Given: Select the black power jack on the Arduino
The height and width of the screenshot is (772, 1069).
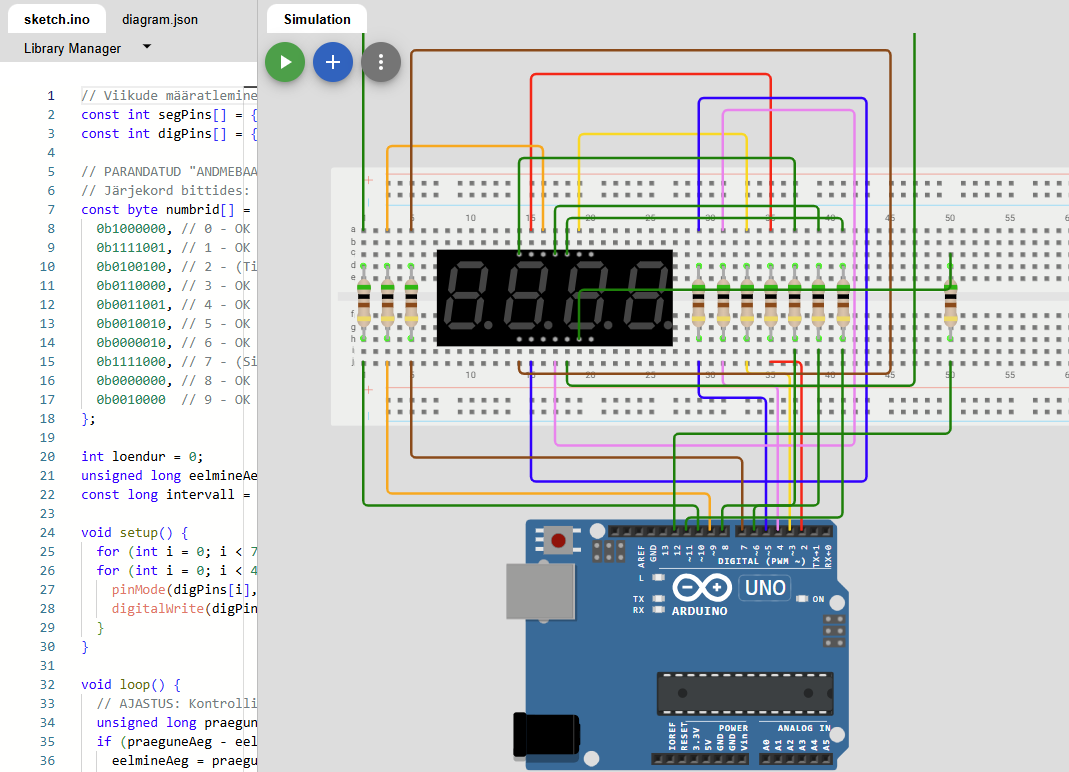Looking at the screenshot, I should point(546,735).
